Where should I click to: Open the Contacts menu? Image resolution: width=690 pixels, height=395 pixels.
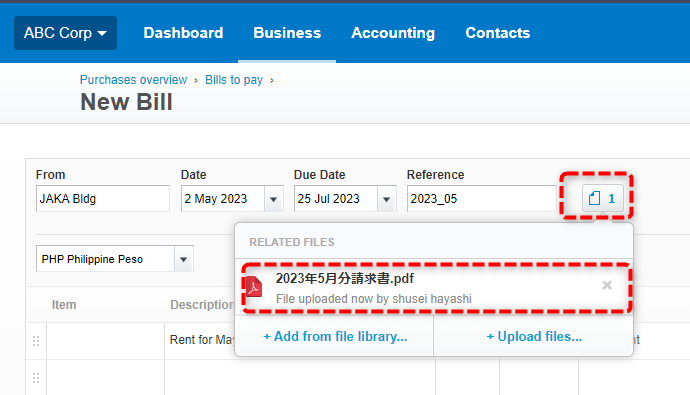tap(498, 33)
